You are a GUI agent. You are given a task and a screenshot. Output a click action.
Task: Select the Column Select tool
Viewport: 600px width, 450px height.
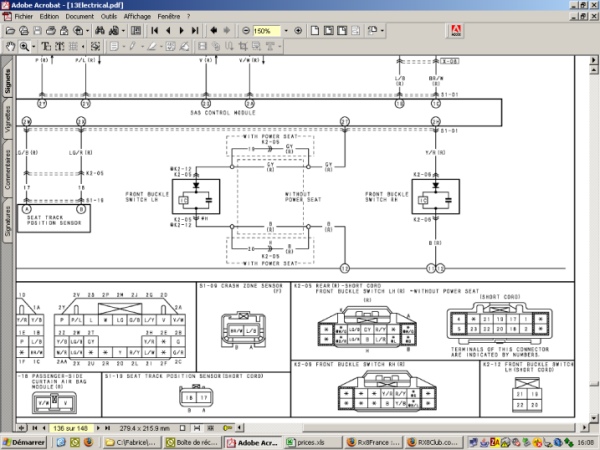tap(59, 47)
